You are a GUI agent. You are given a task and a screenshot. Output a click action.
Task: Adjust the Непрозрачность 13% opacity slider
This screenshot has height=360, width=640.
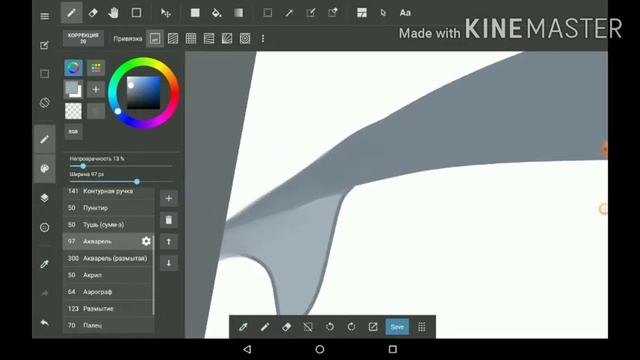click(x=121, y=166)
